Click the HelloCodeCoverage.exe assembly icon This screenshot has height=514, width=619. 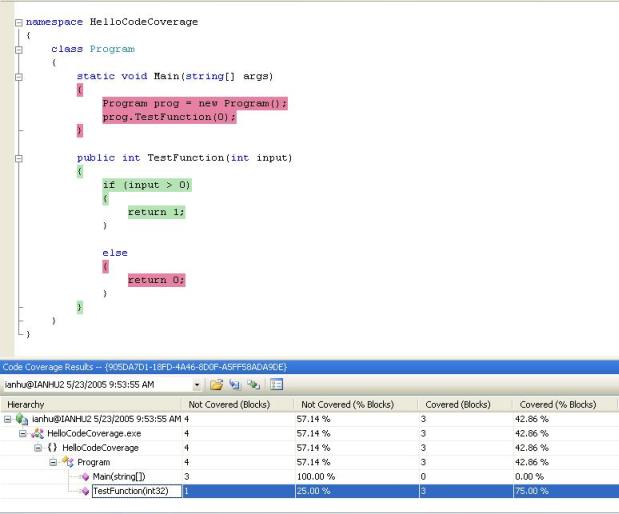(37, 433)
